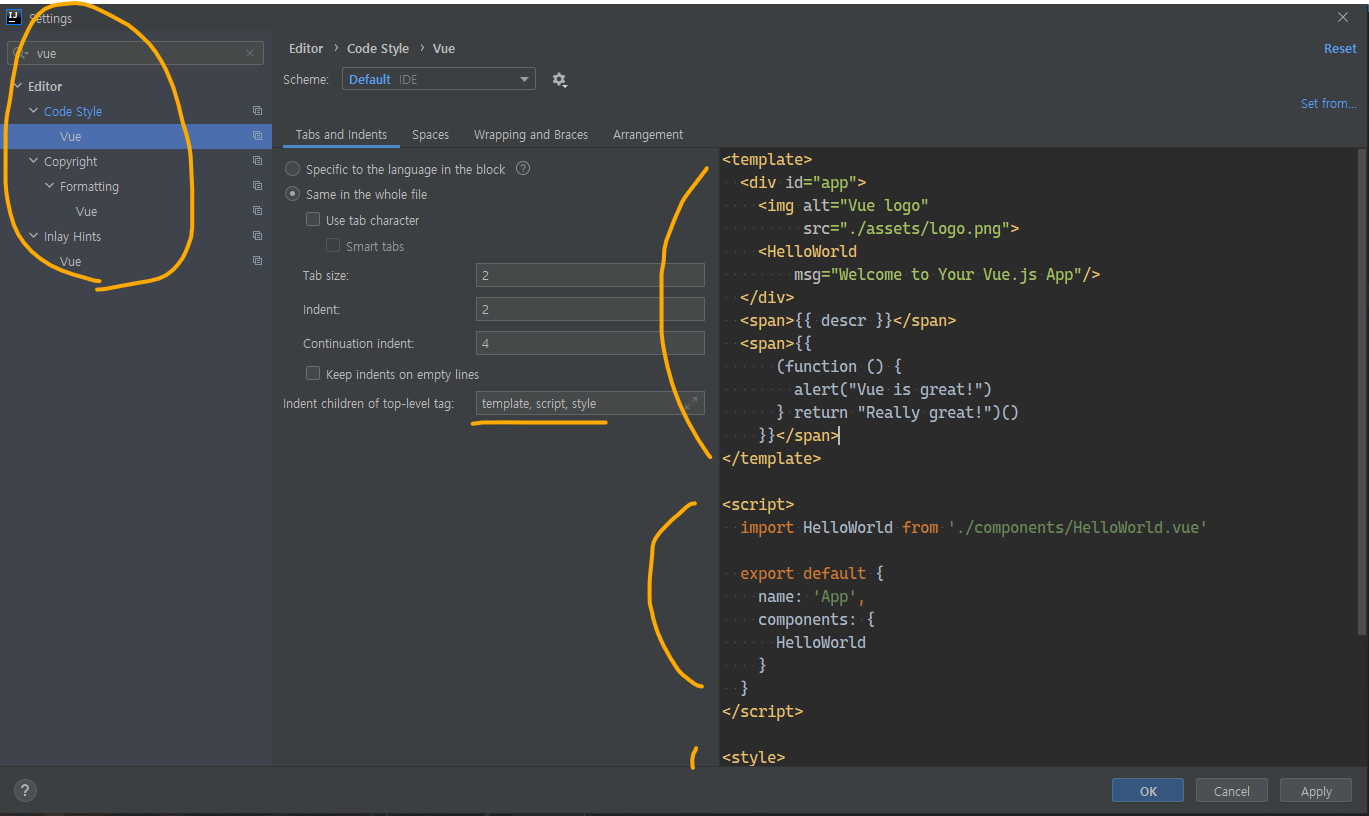
Task: Click the Continuation indent input field
Action: (x=590, y=343)
